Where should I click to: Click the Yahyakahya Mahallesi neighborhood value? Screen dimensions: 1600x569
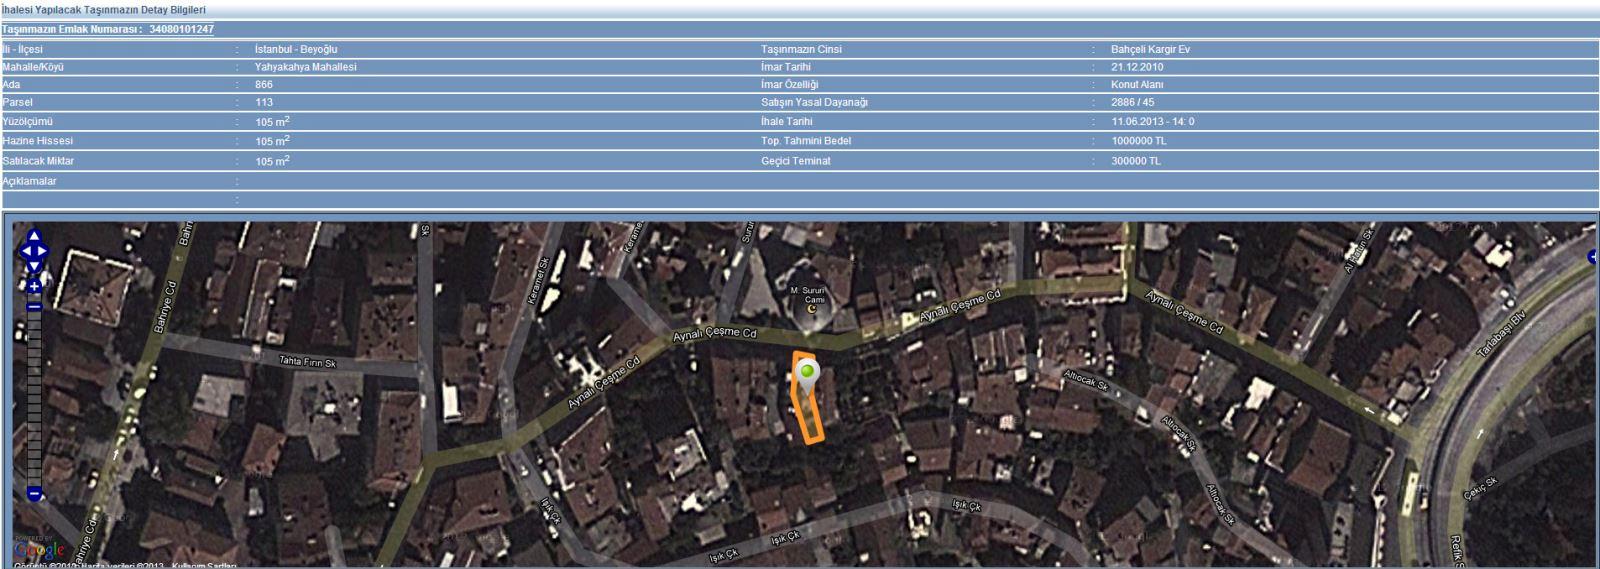pyautogui.click(x=305, y=67)
